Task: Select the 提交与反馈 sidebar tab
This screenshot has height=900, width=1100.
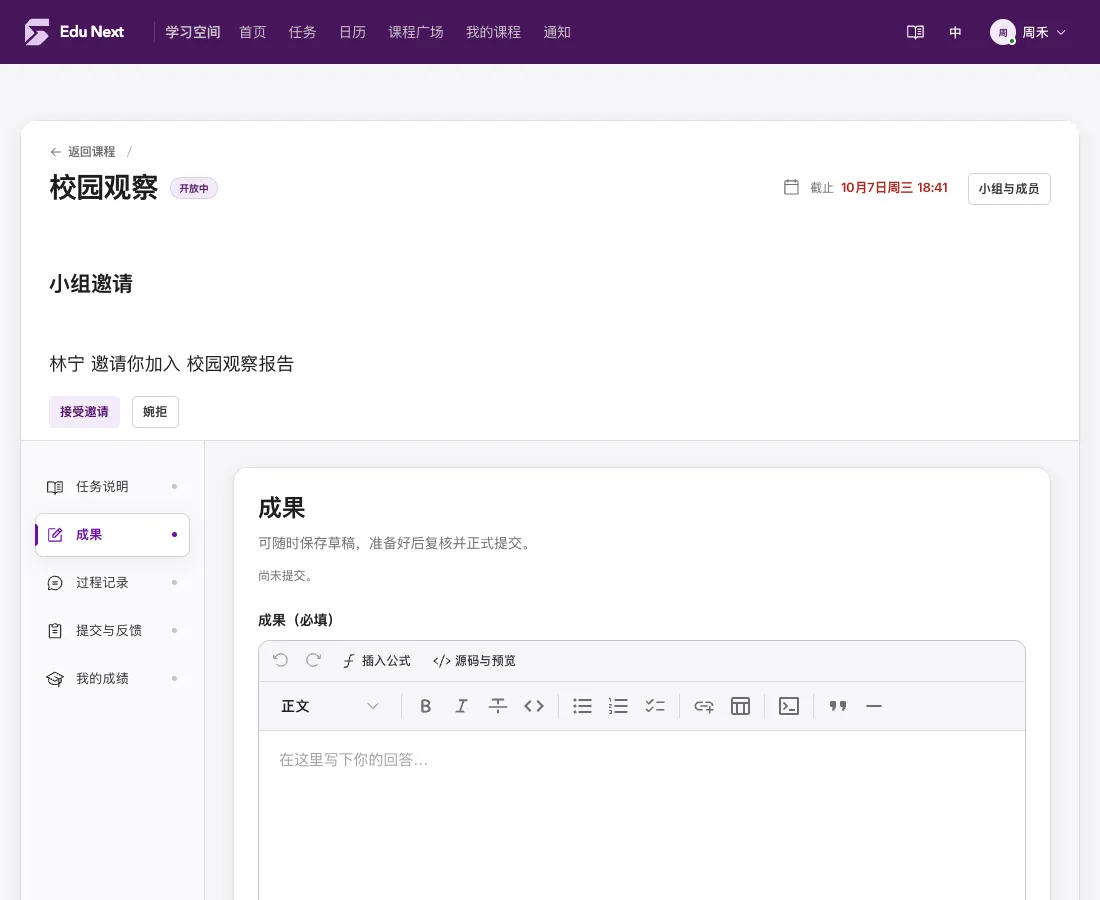Action: click(112, 631)
